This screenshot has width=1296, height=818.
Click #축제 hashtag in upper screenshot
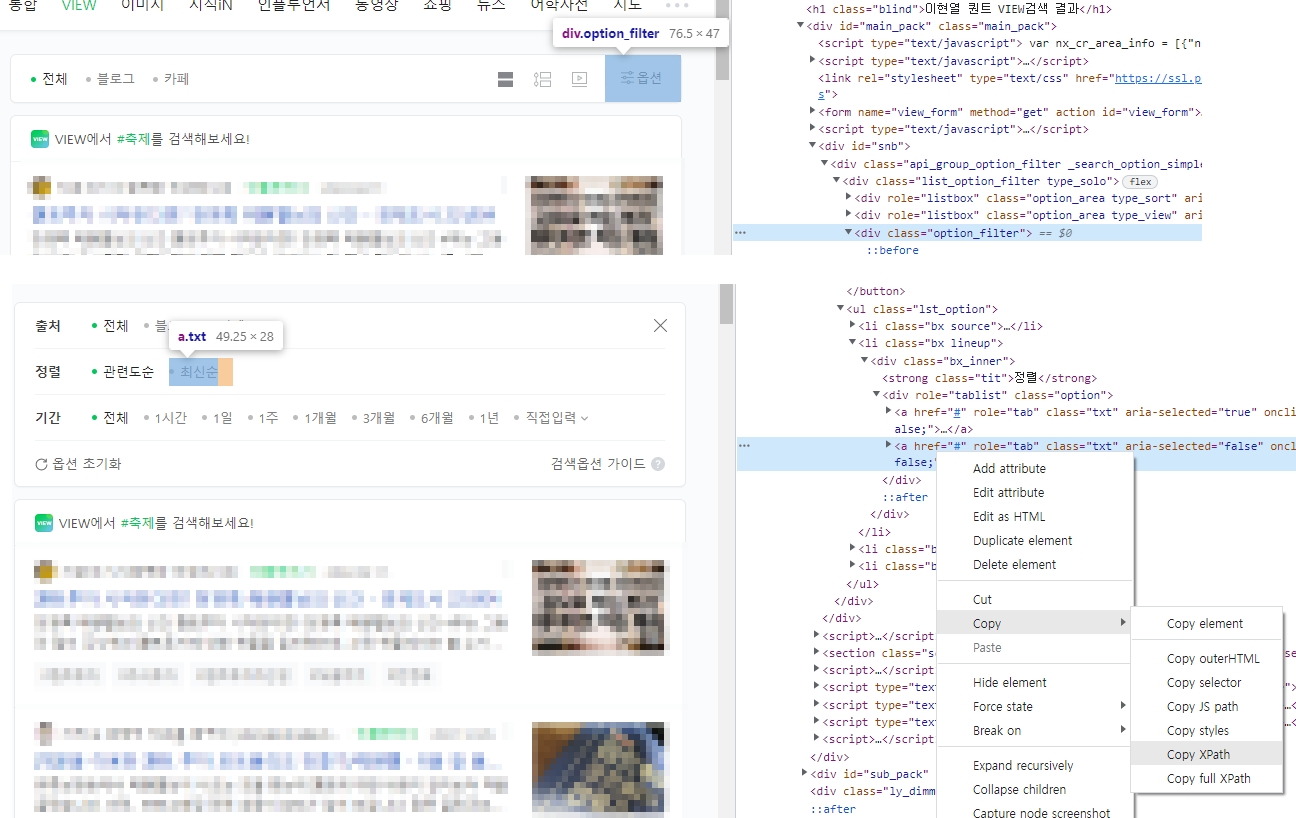[x=133, y=139]
